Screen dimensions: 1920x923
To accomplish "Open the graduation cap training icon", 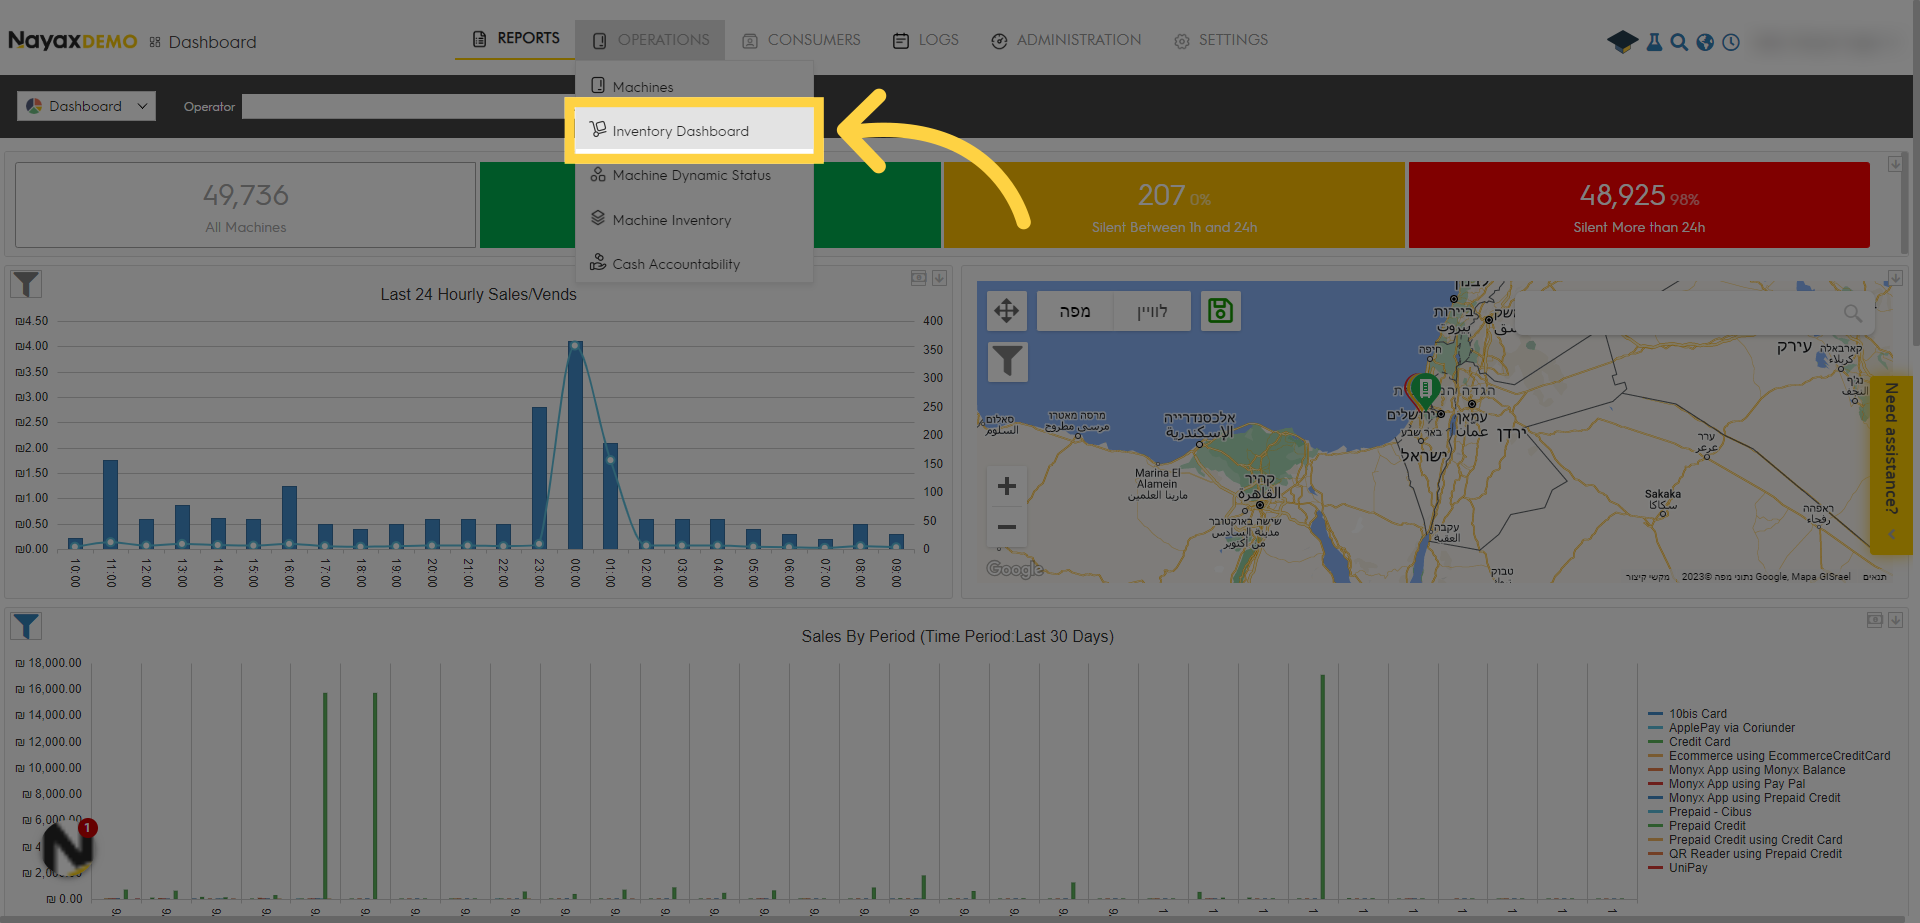I will click(x=1622, y=42).
